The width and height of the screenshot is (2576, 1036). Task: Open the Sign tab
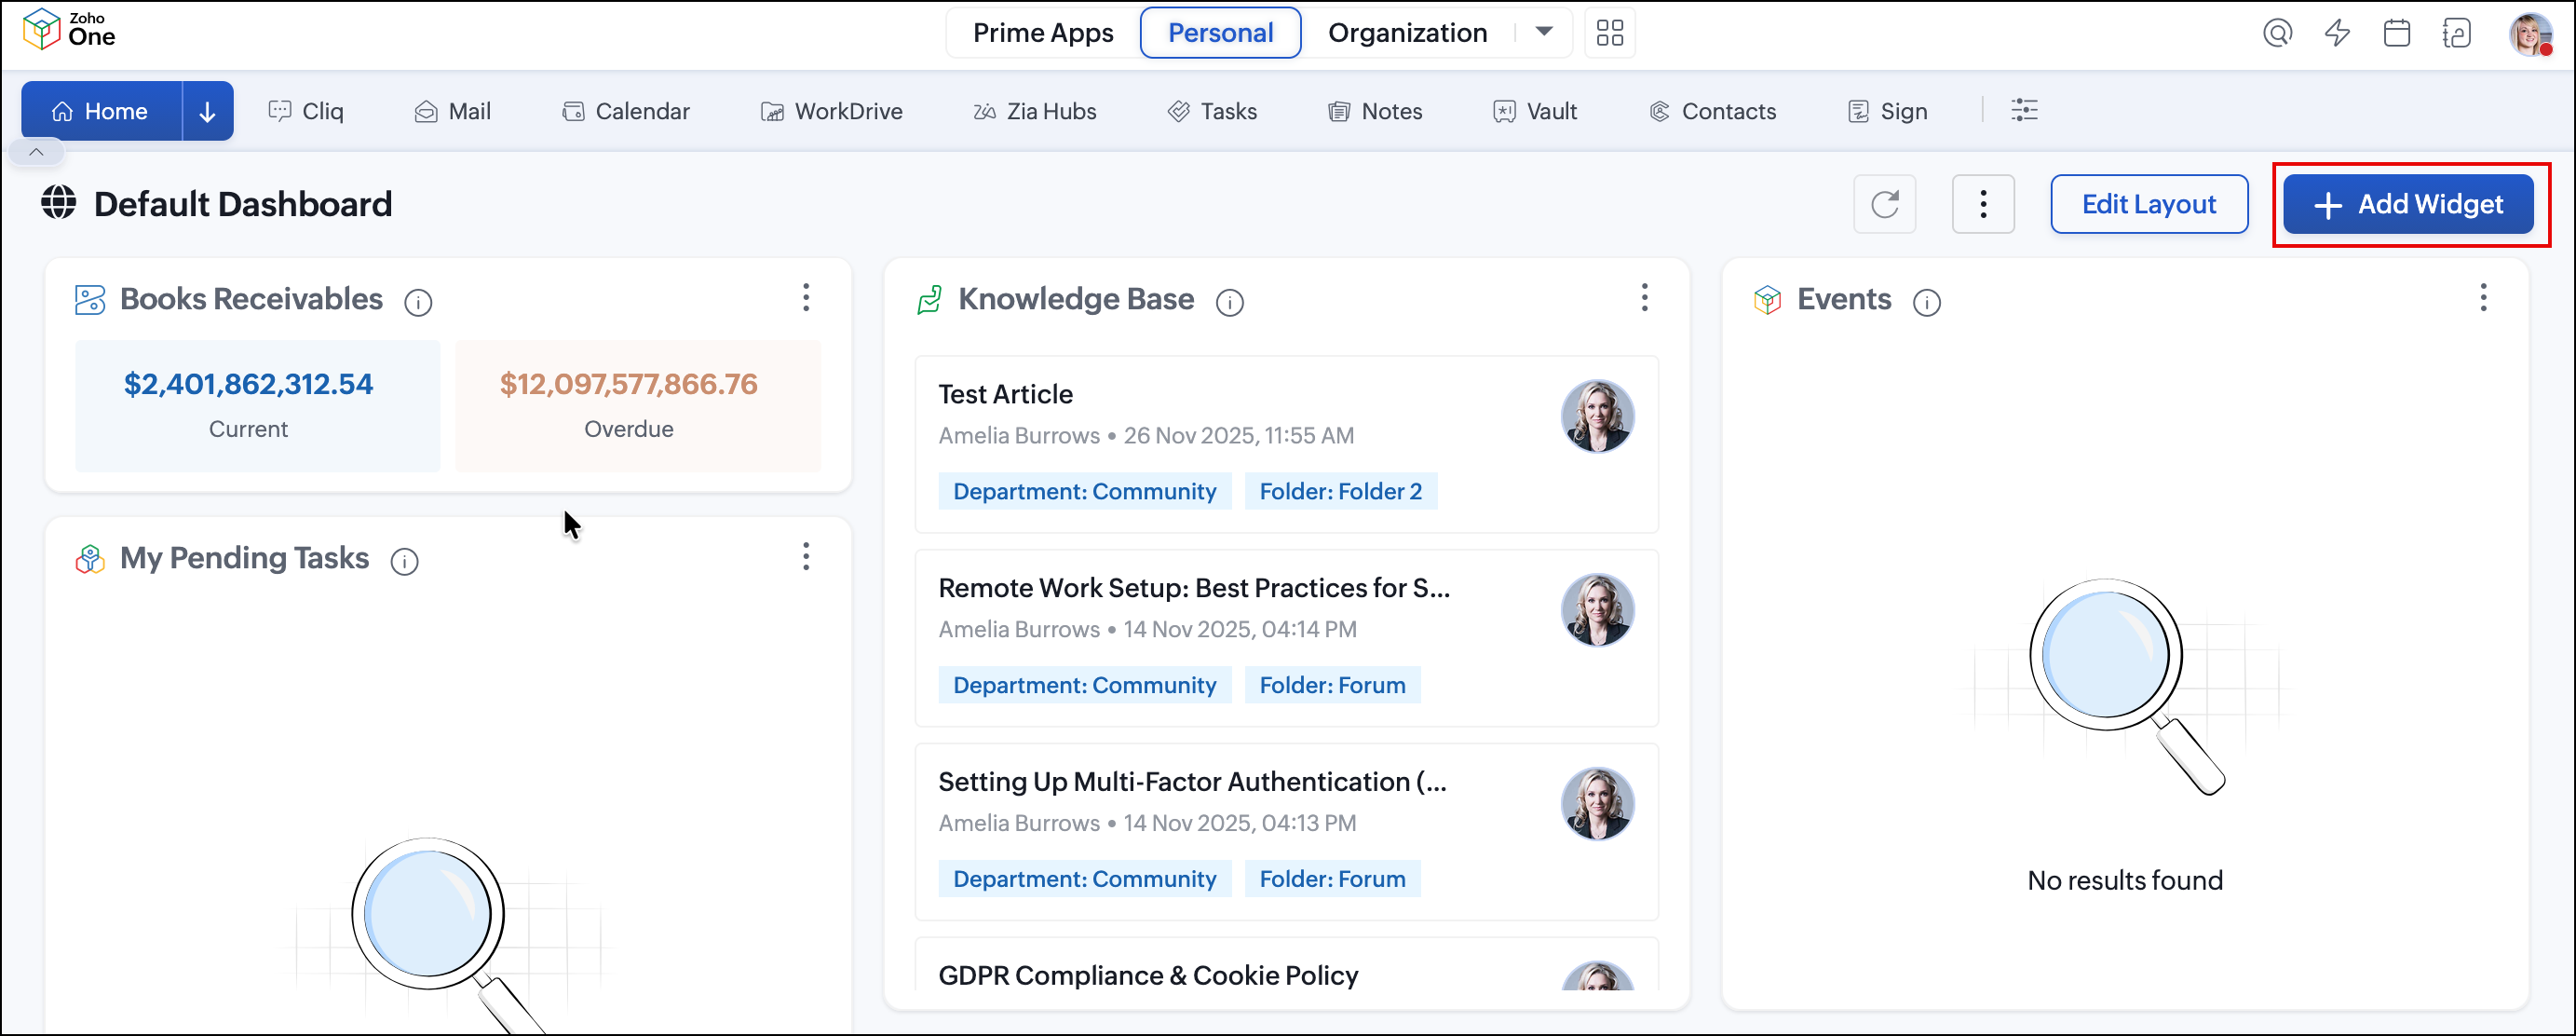[1888, 111]
